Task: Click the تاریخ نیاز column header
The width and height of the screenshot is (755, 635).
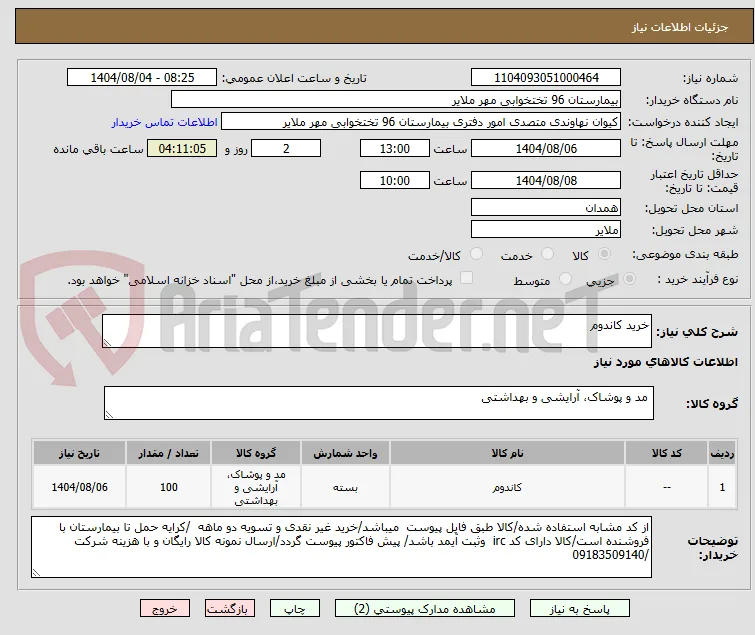Action: [x=79, y=453]
